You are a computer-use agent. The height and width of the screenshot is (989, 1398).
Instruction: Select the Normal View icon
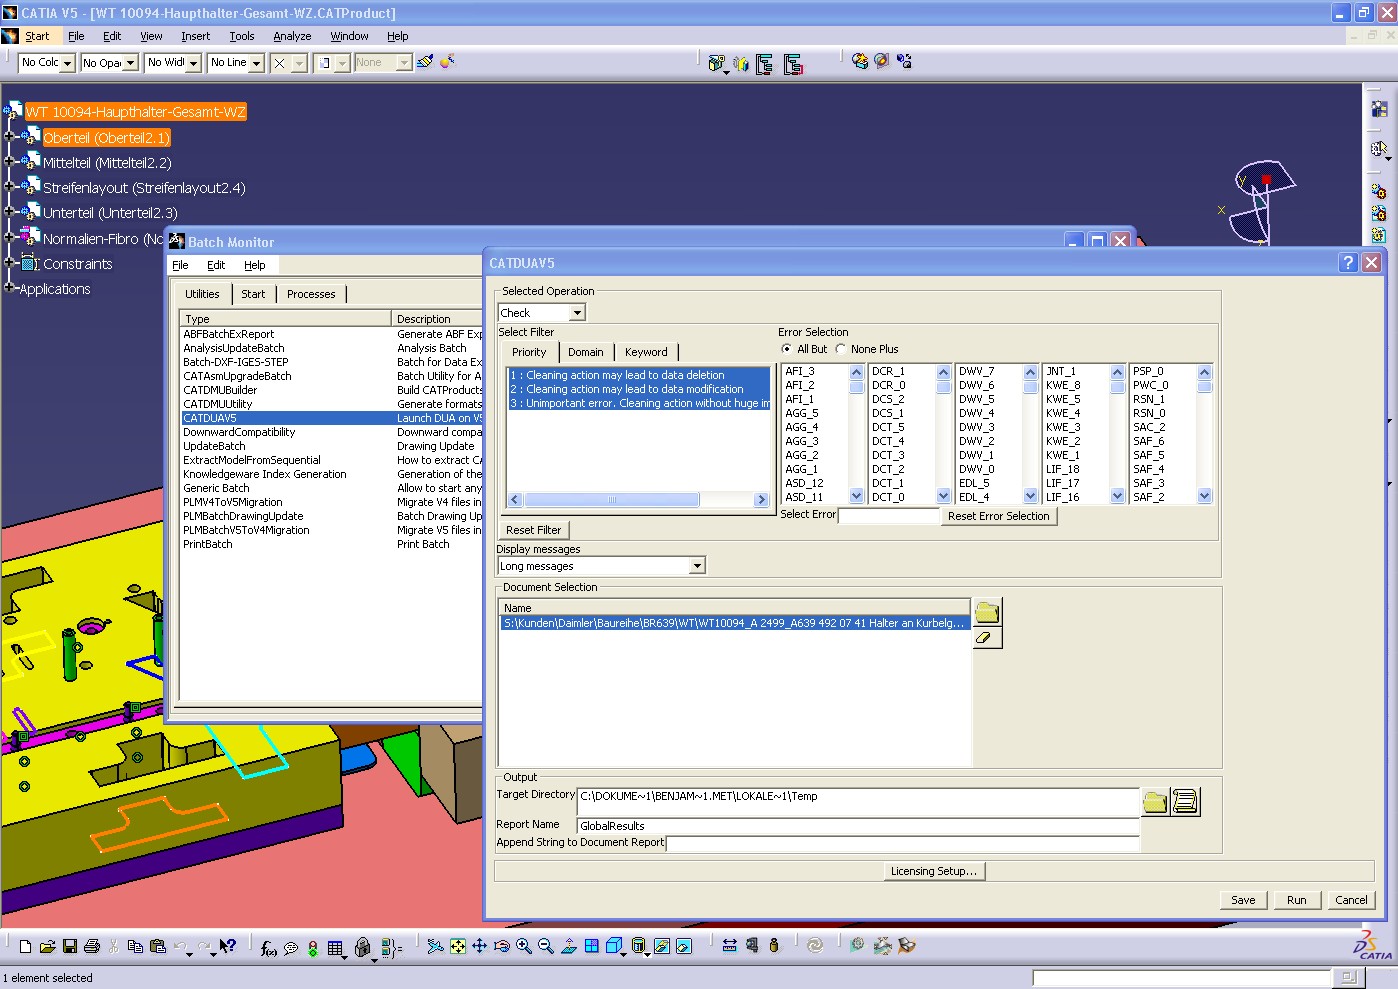click(569, 946)
